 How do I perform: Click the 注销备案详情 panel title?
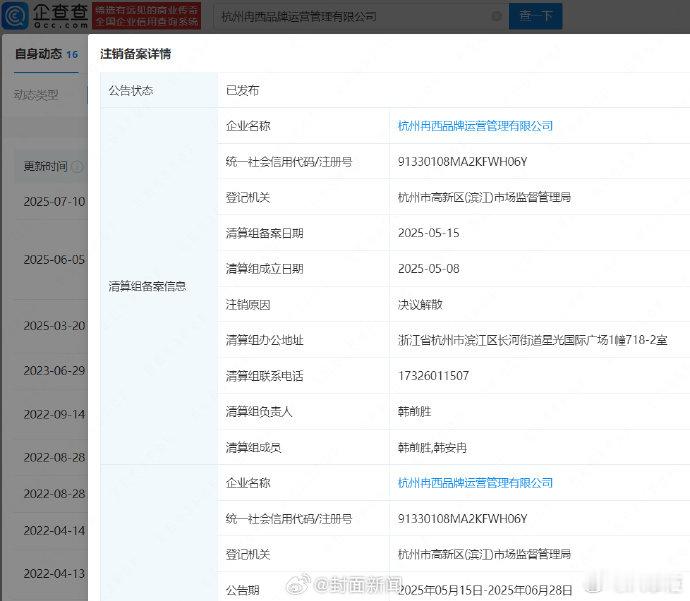coord(136,54)
